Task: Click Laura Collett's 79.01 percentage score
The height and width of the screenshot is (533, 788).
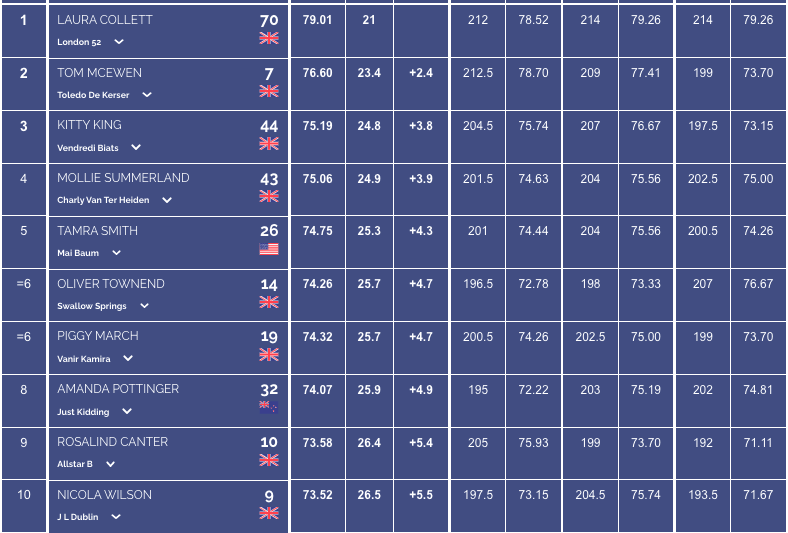Action: pos(317,20)
